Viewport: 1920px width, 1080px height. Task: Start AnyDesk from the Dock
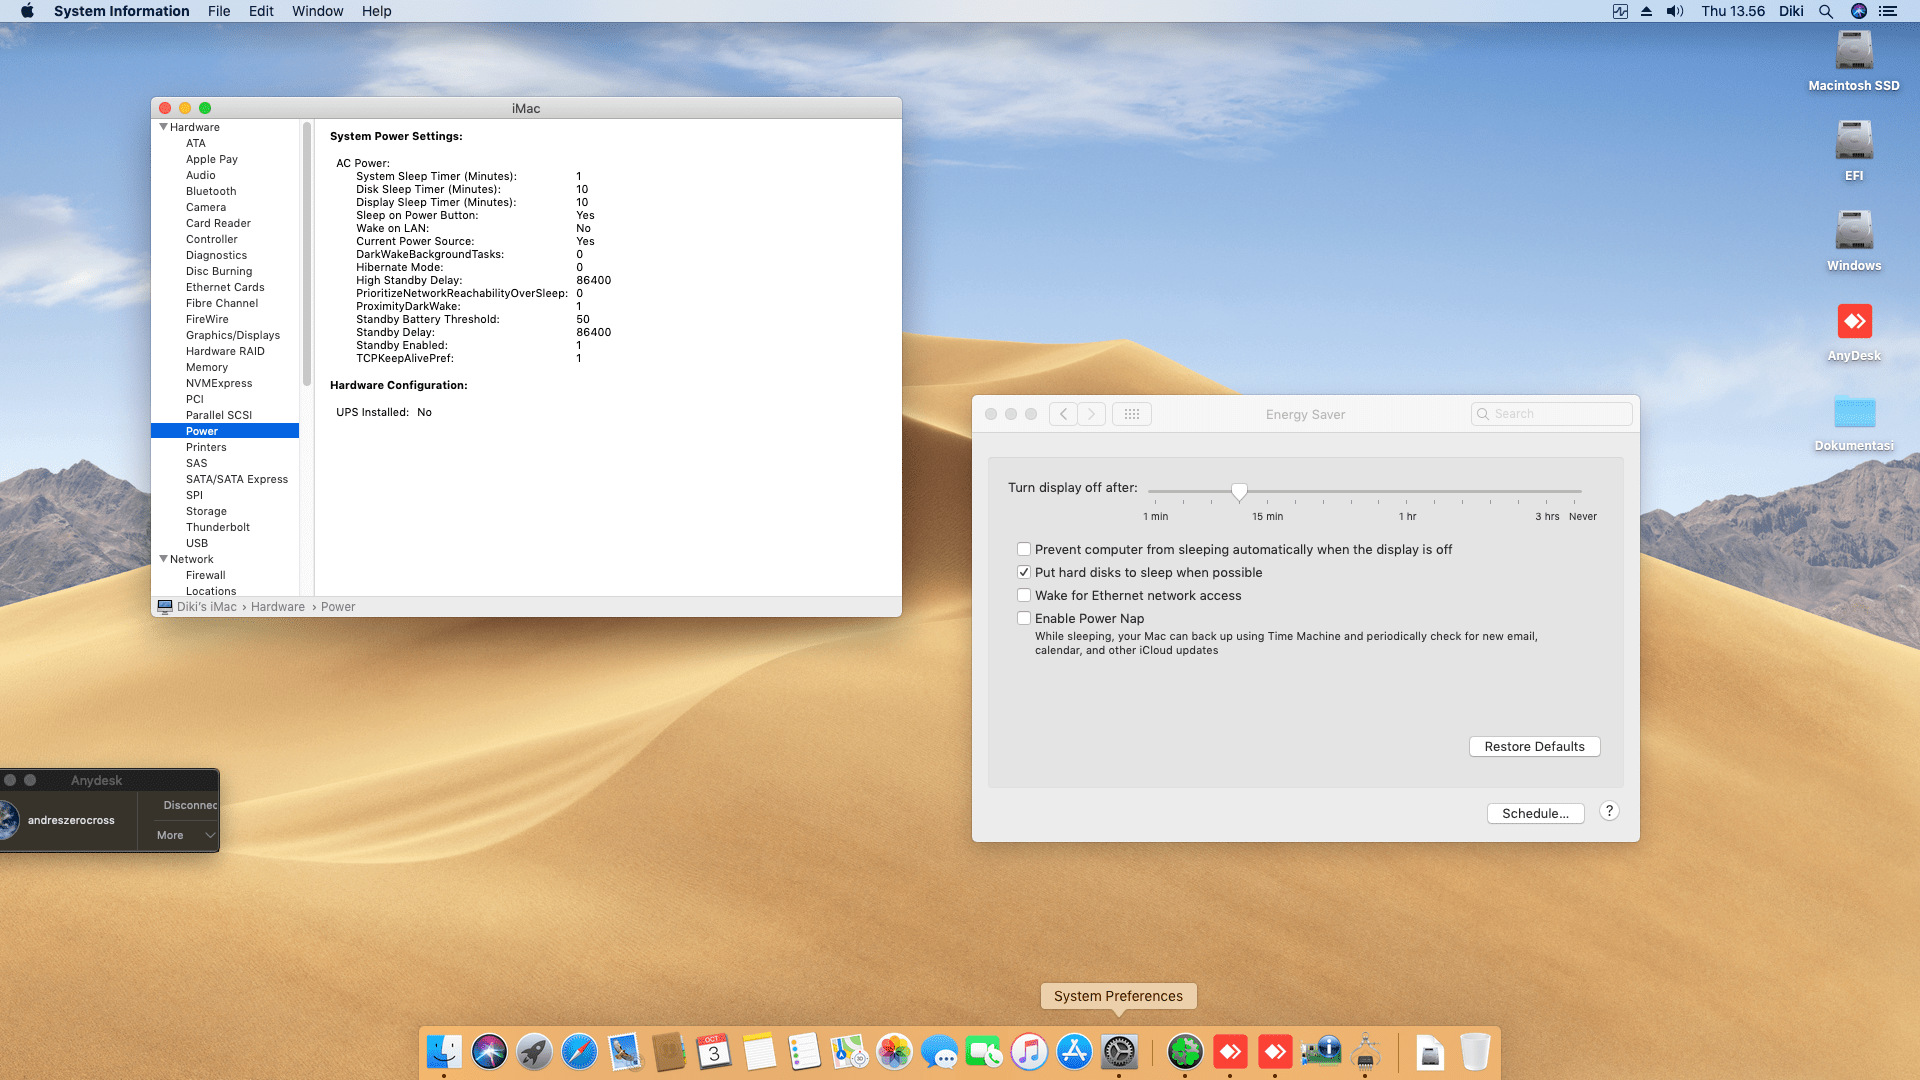[x=1230, y=1052]
